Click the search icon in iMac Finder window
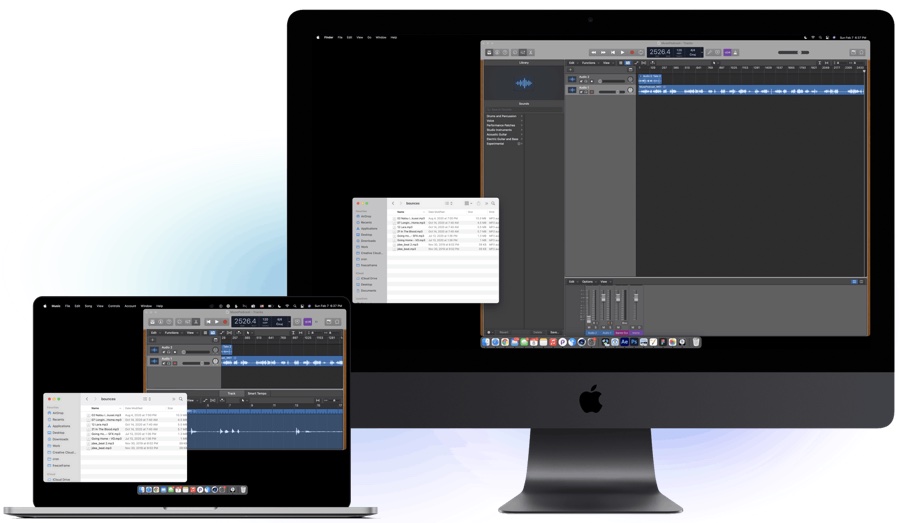The image size is (900, 523). [493, 203]
